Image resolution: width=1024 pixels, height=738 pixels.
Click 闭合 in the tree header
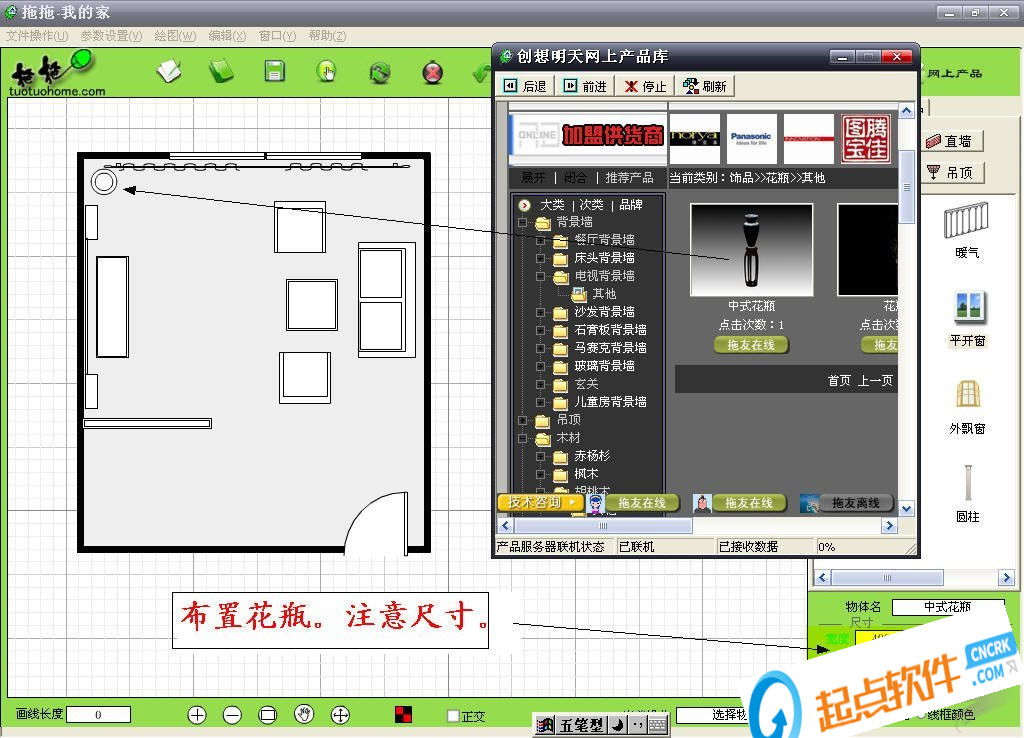tap(575, 178)
